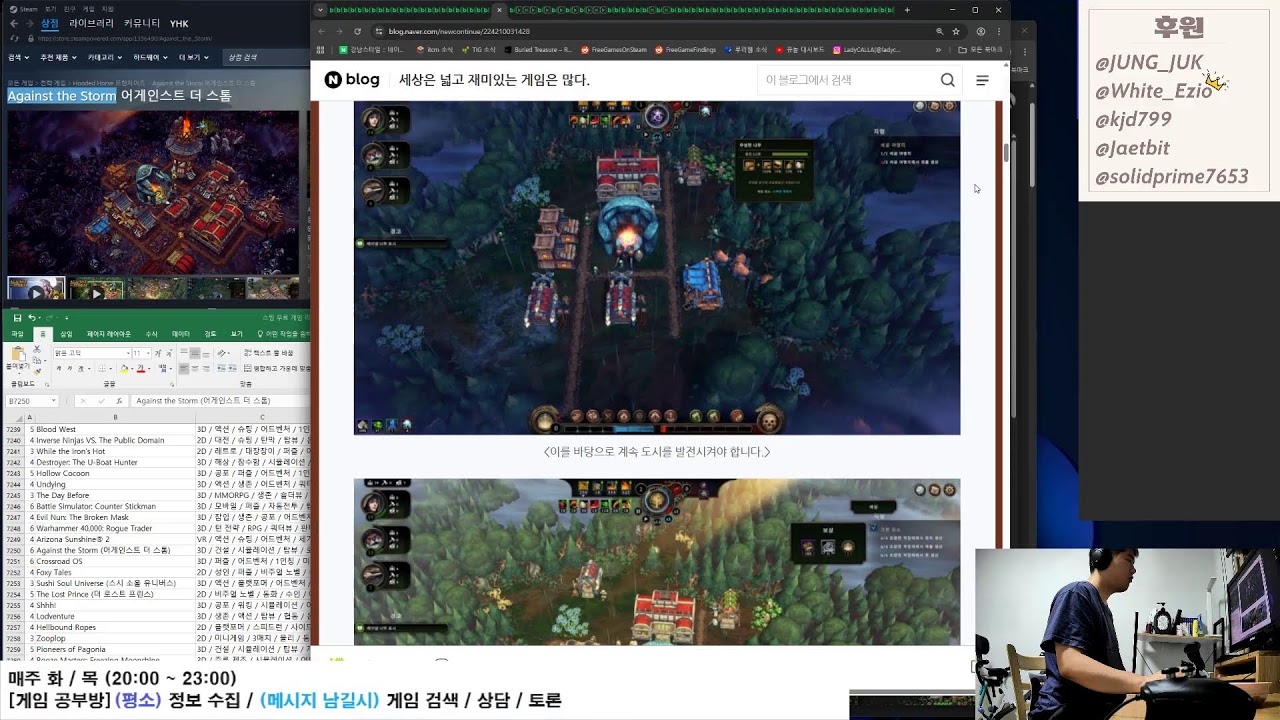The height and width of the screenshot is (720, 1280).
Task: Open the FreeGamesOnSteam bookmark
Action: (x=614, y=49)
